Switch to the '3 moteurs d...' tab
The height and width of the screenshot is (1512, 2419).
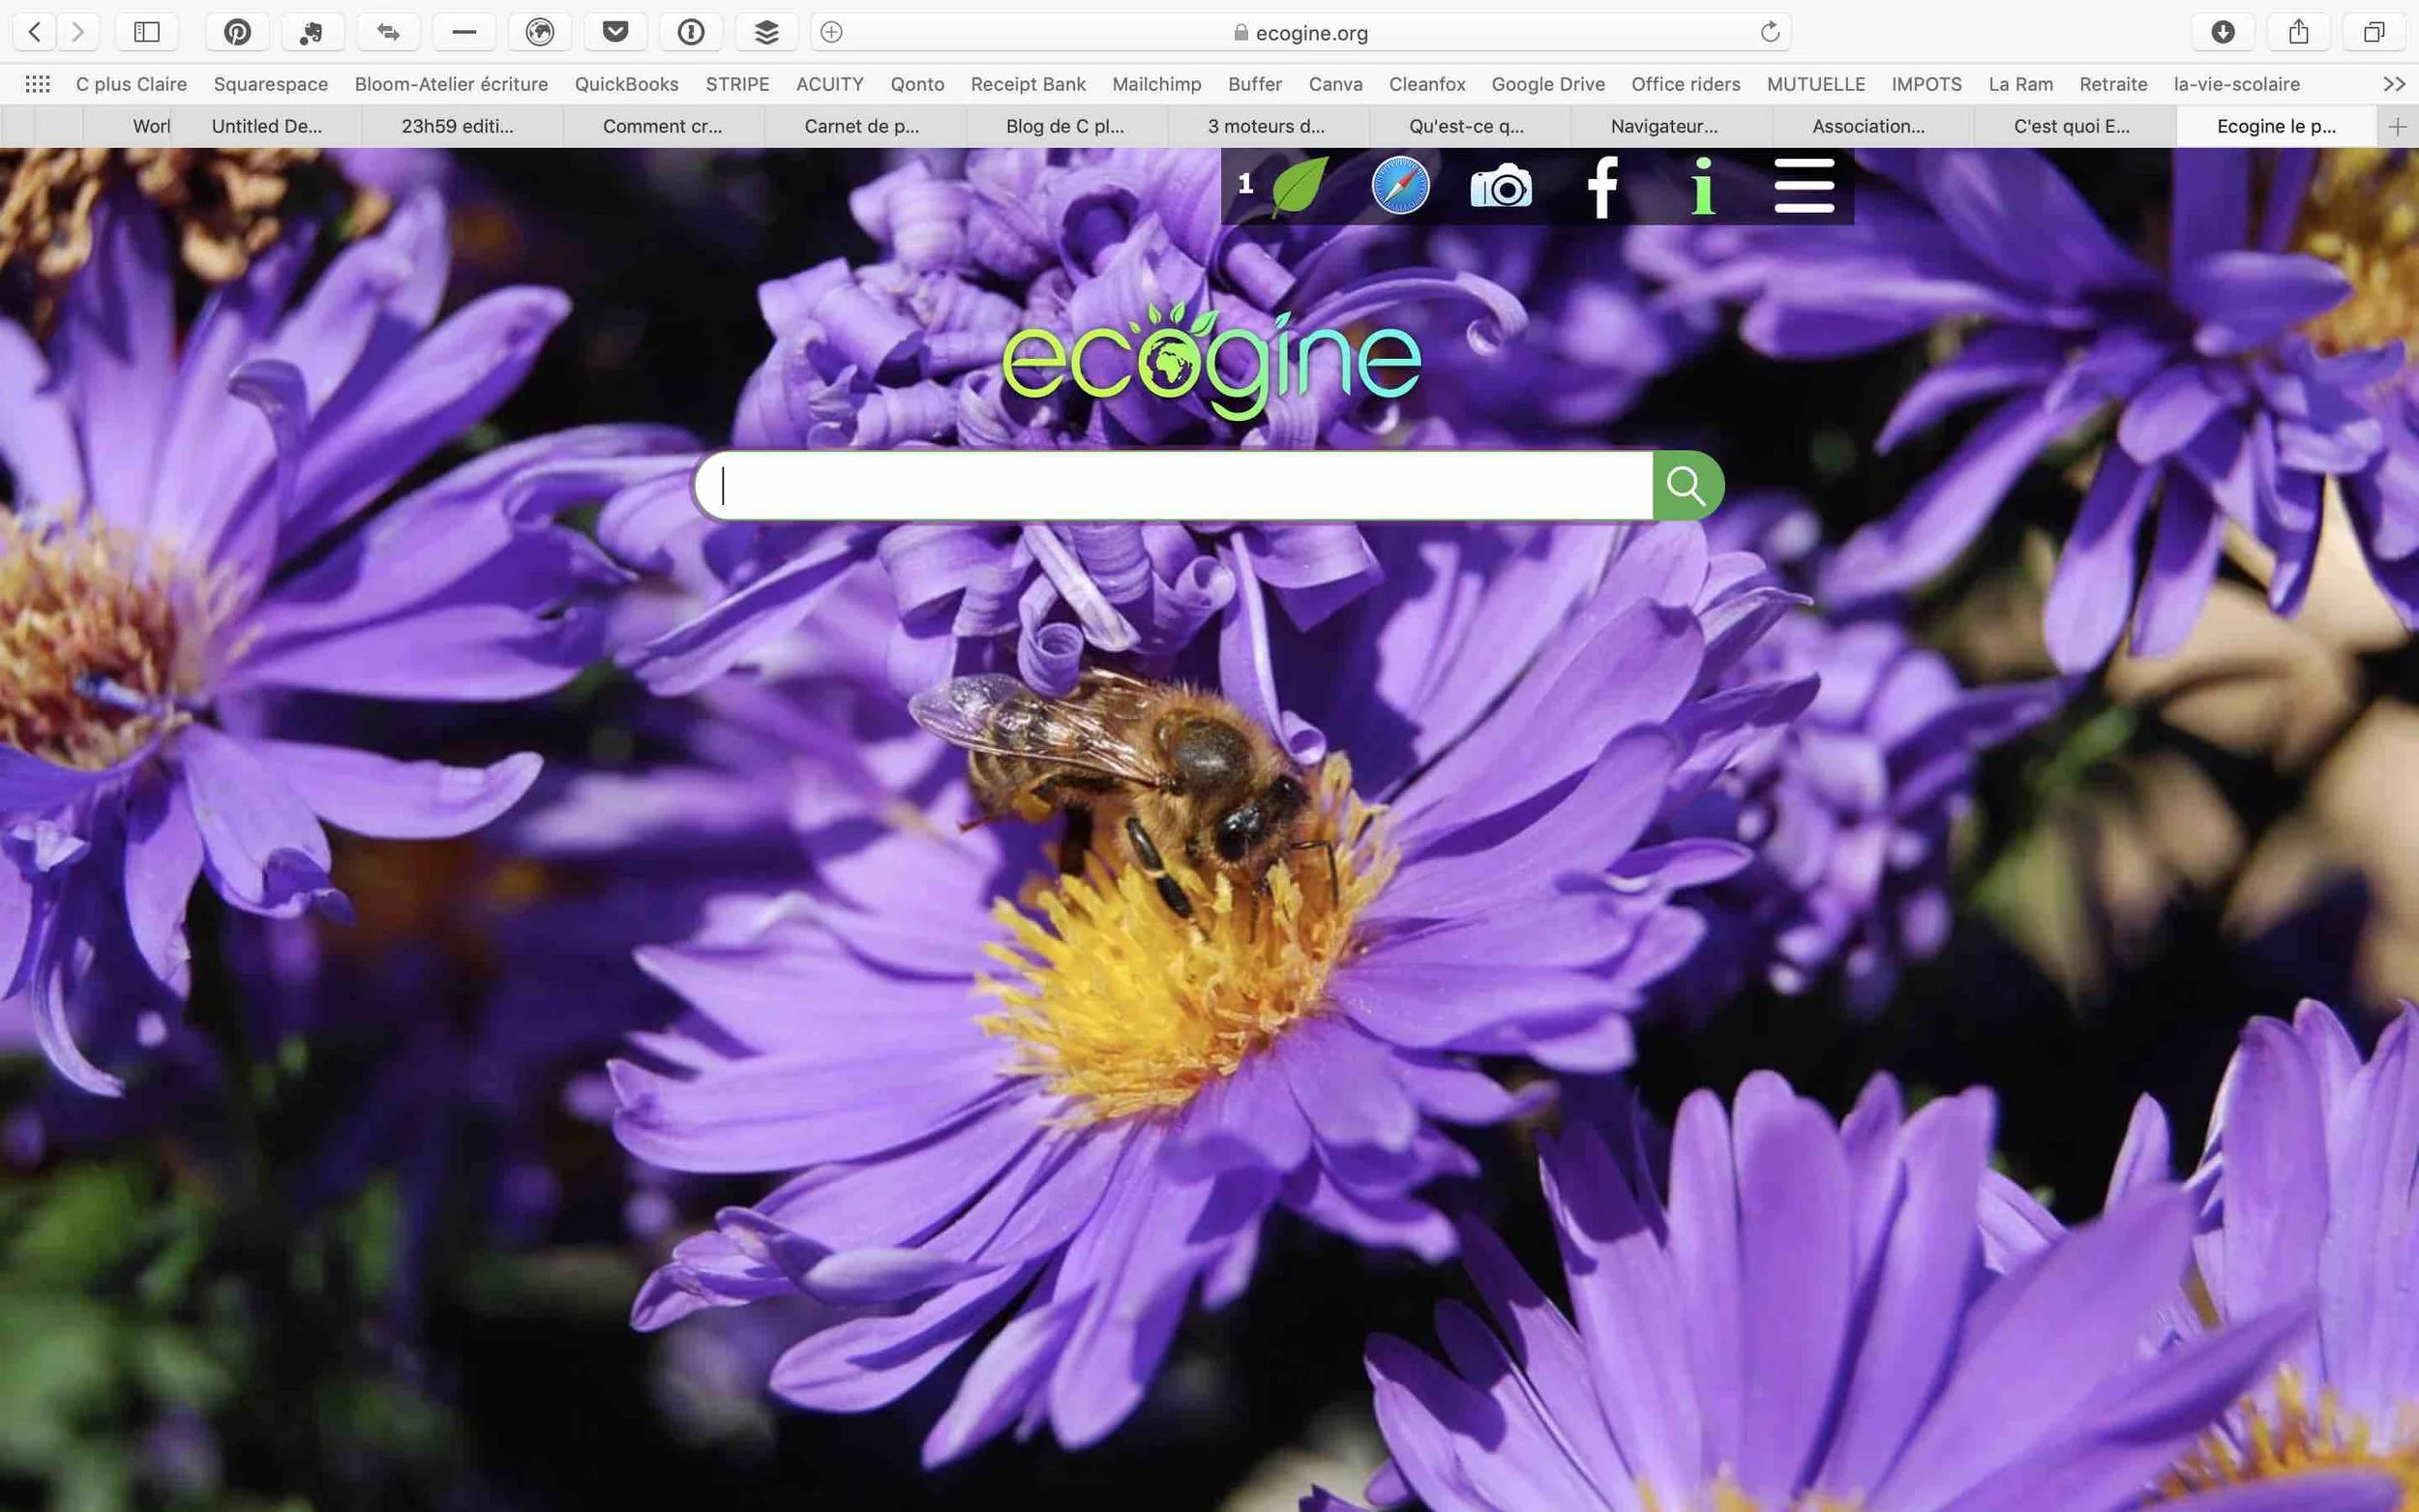tap(1266, 126)
